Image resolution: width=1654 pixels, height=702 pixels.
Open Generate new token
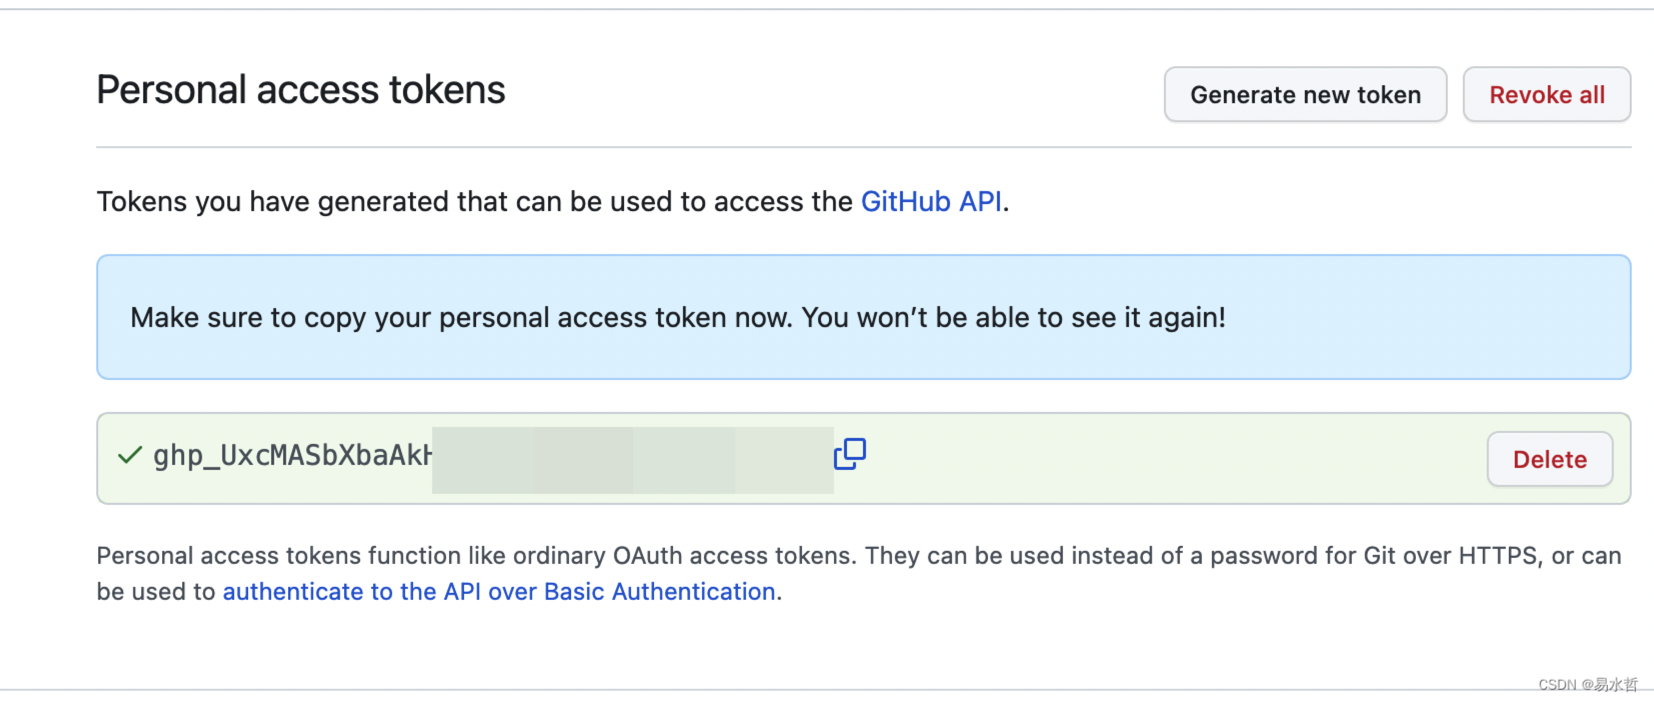pos(1305,95)
